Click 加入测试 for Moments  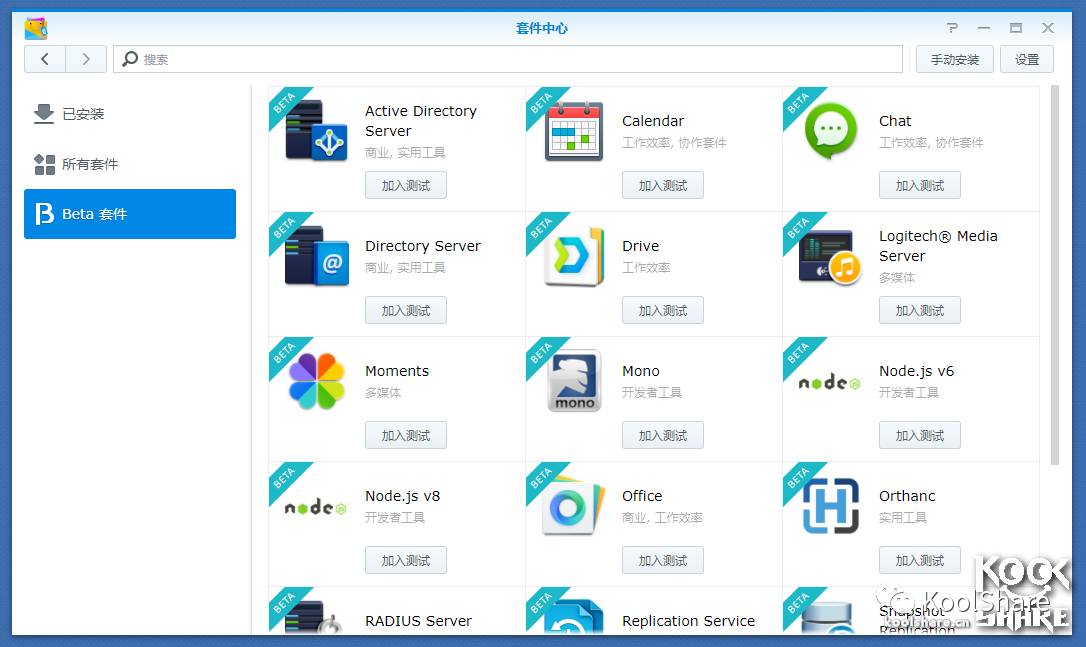click(406, 435)
